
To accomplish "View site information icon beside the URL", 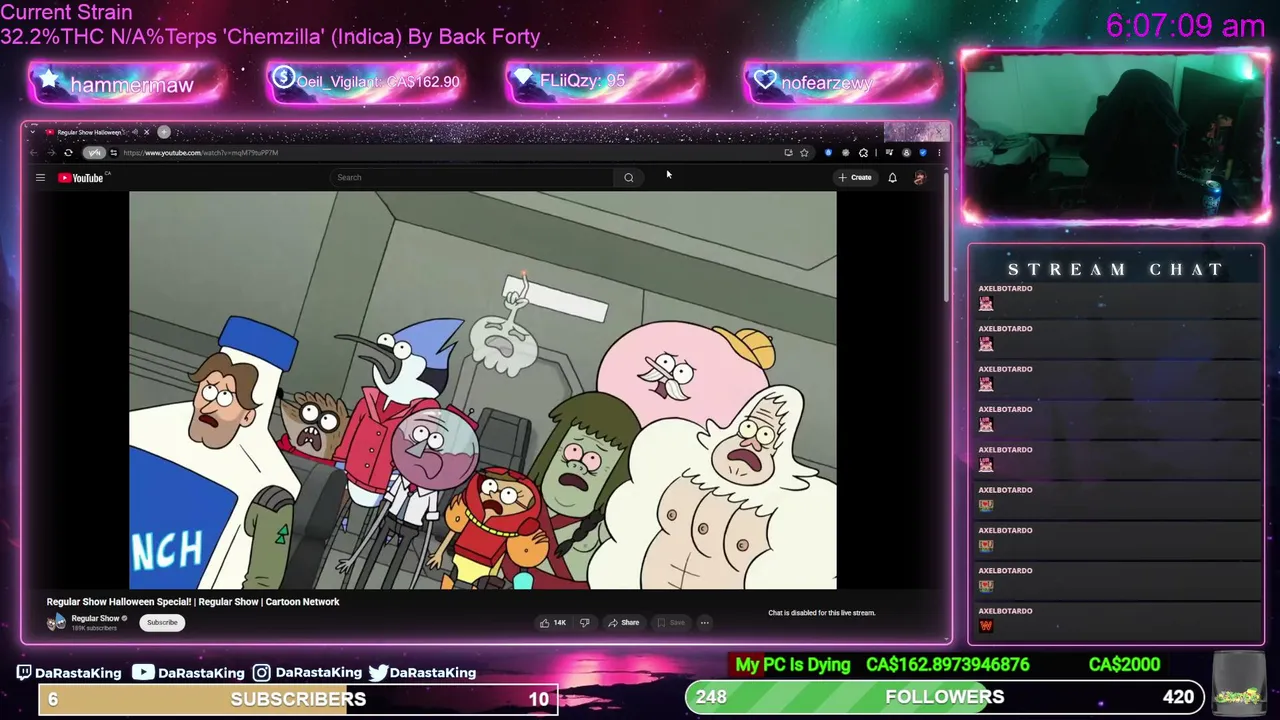I will pyautogui.click(x=114, y=153).
